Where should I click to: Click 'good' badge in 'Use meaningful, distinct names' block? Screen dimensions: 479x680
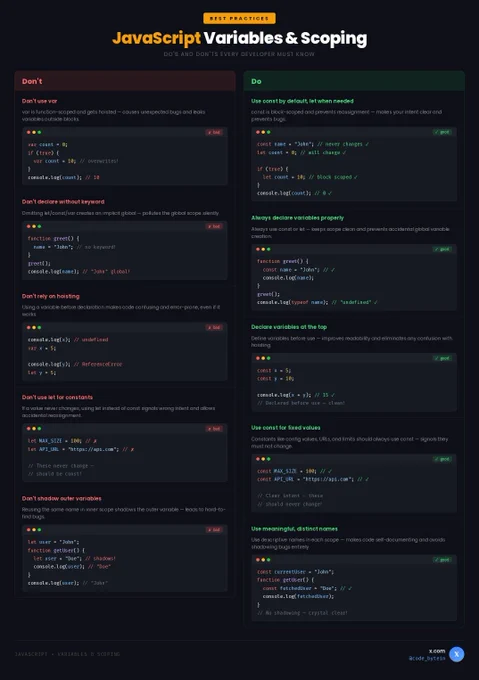(x=443, y=560)
